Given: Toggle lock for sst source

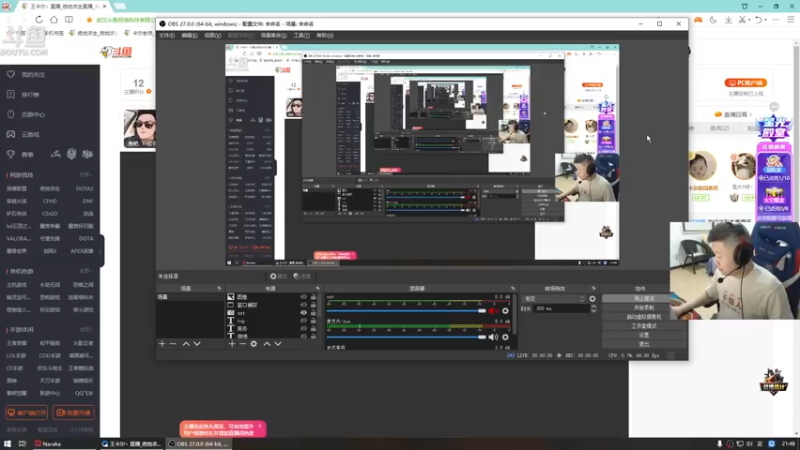Looking at the screenshot, I should click(x=313, y=313).
